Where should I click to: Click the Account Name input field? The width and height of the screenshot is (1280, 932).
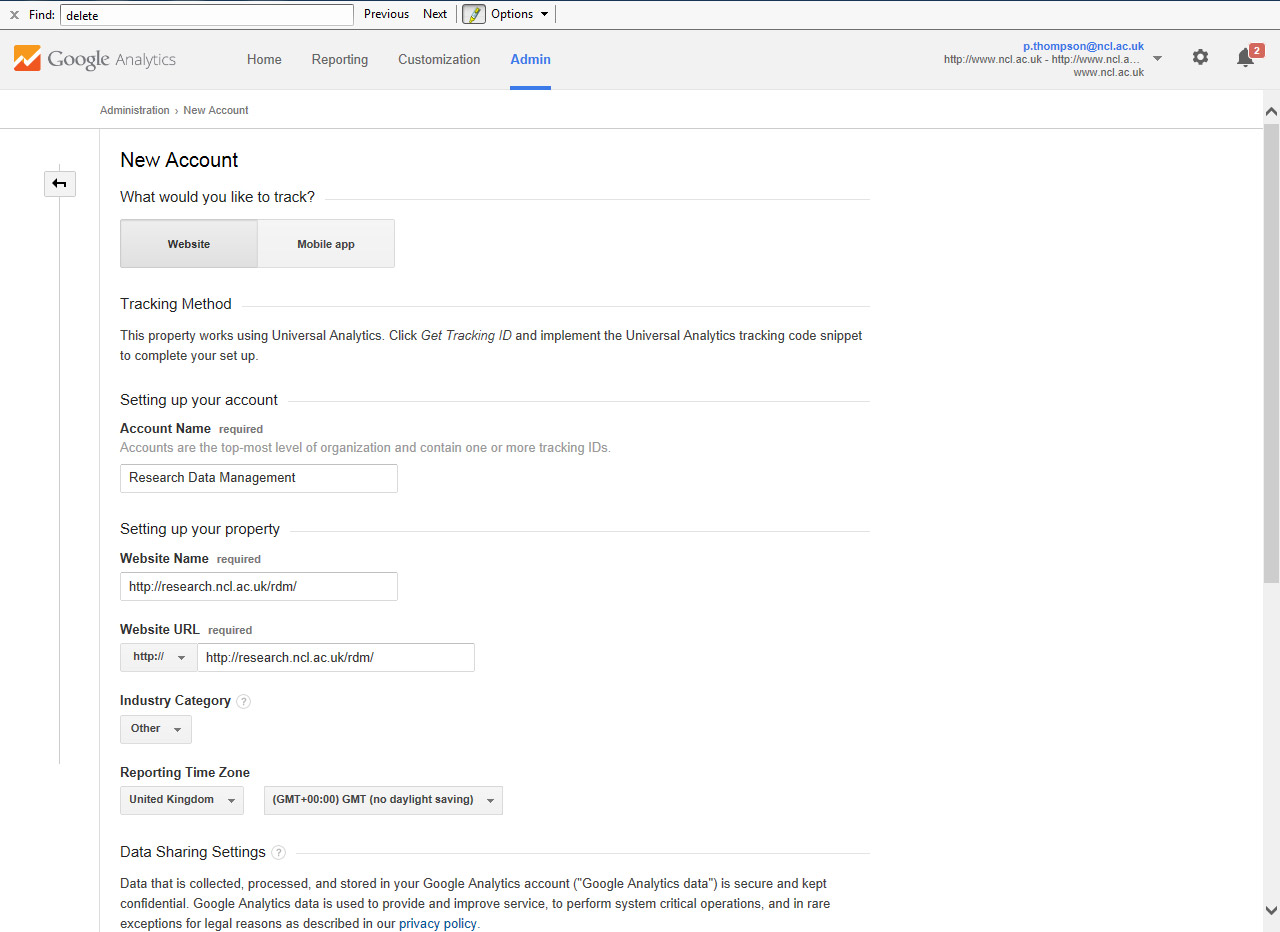[259, 478]
